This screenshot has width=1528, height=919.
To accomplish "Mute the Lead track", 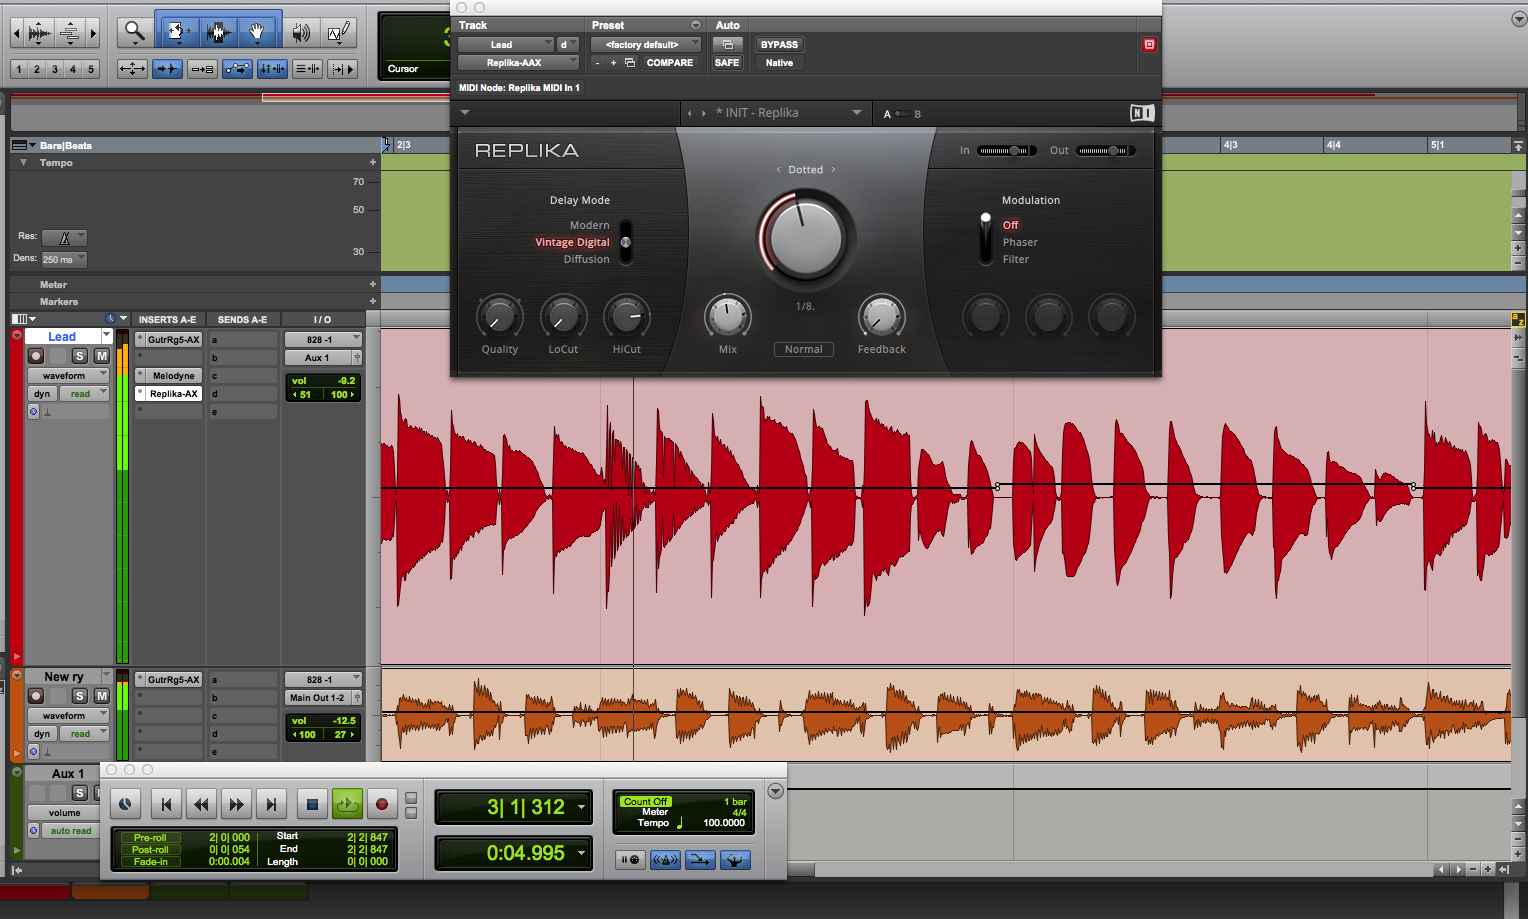I will (102, 356).
